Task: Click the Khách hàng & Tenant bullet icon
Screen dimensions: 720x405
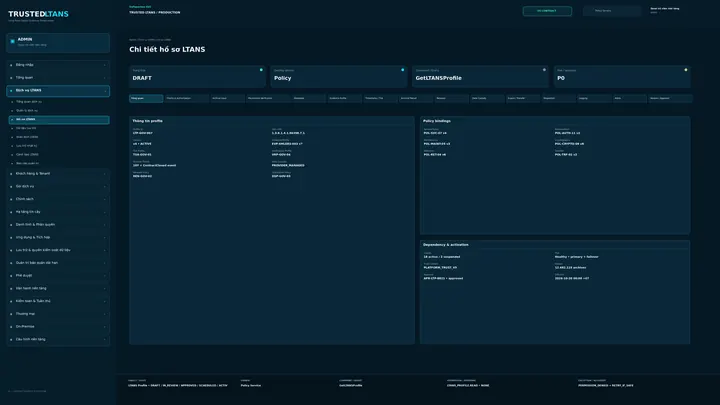Action: (11, 174)
